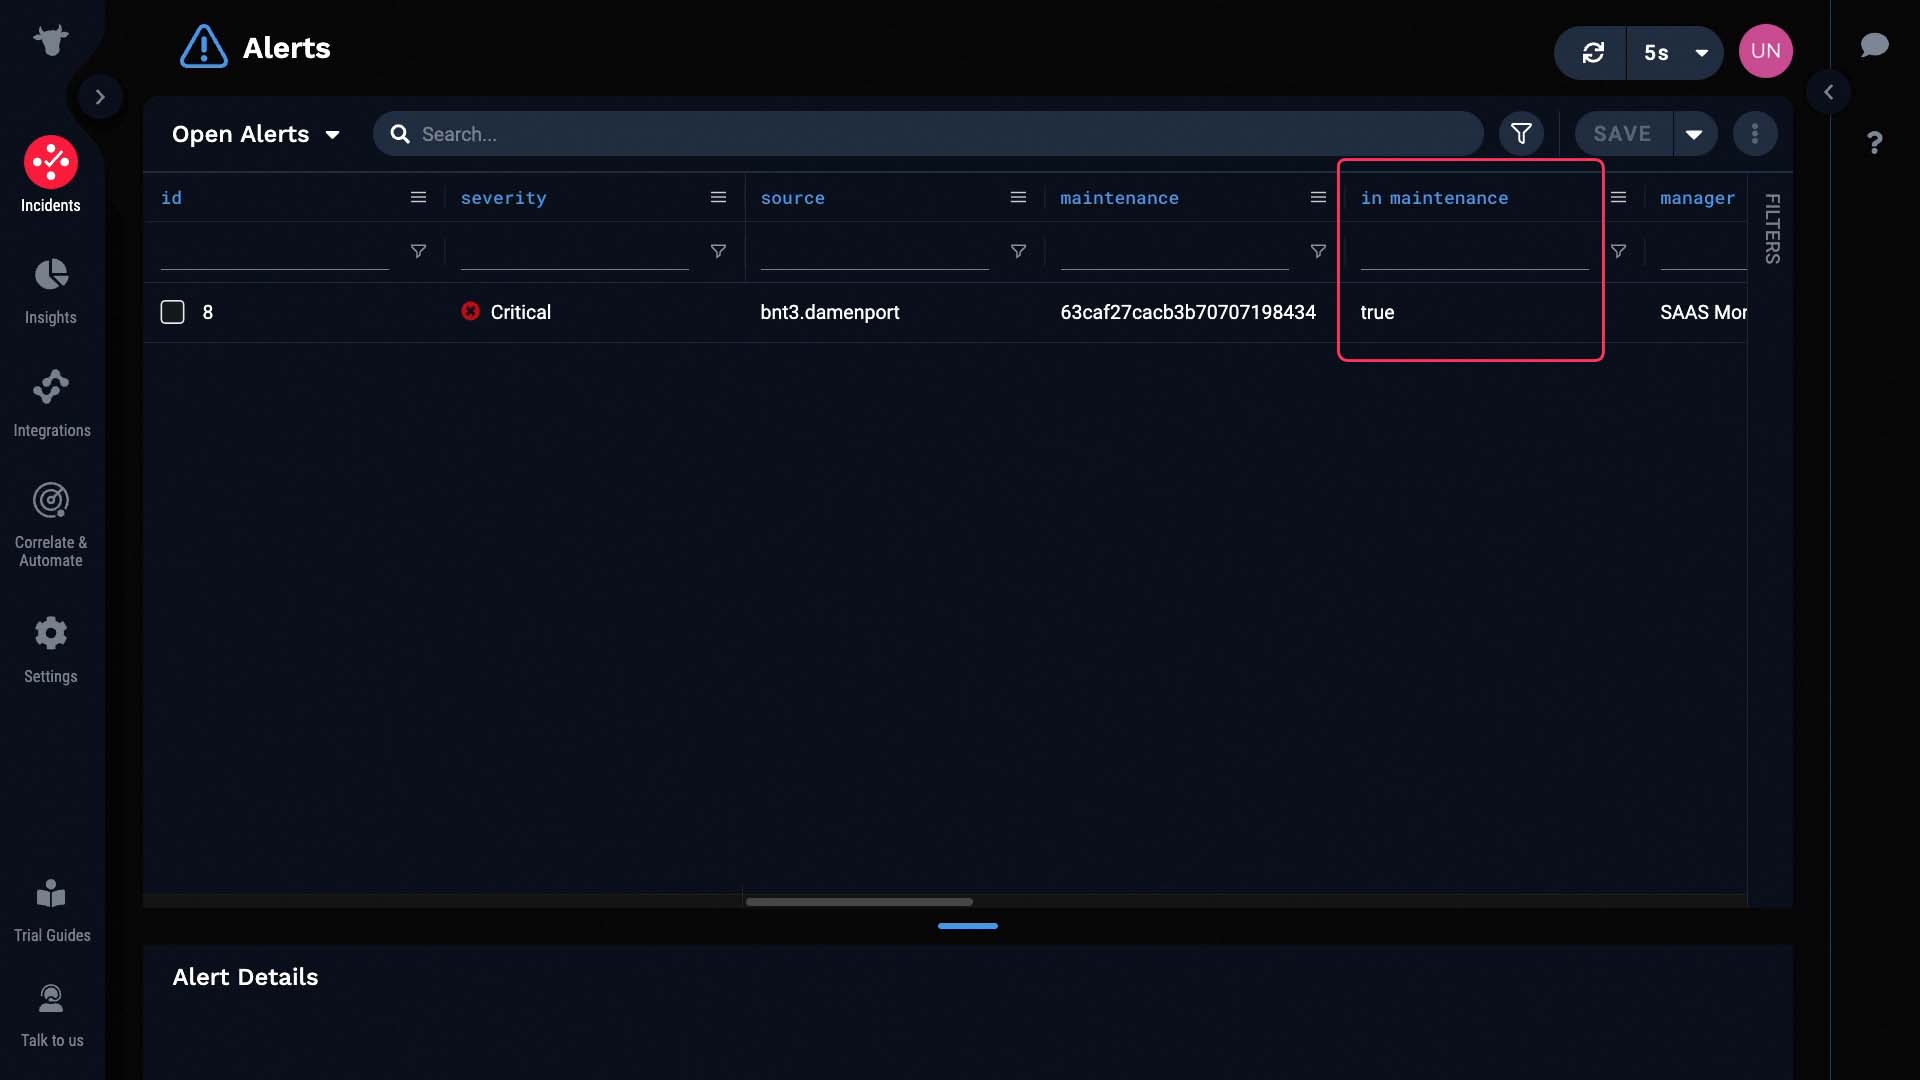Screen dimensions: 1920x1080
Task: Click the search magnifier icon
Action: pos(400,134)
